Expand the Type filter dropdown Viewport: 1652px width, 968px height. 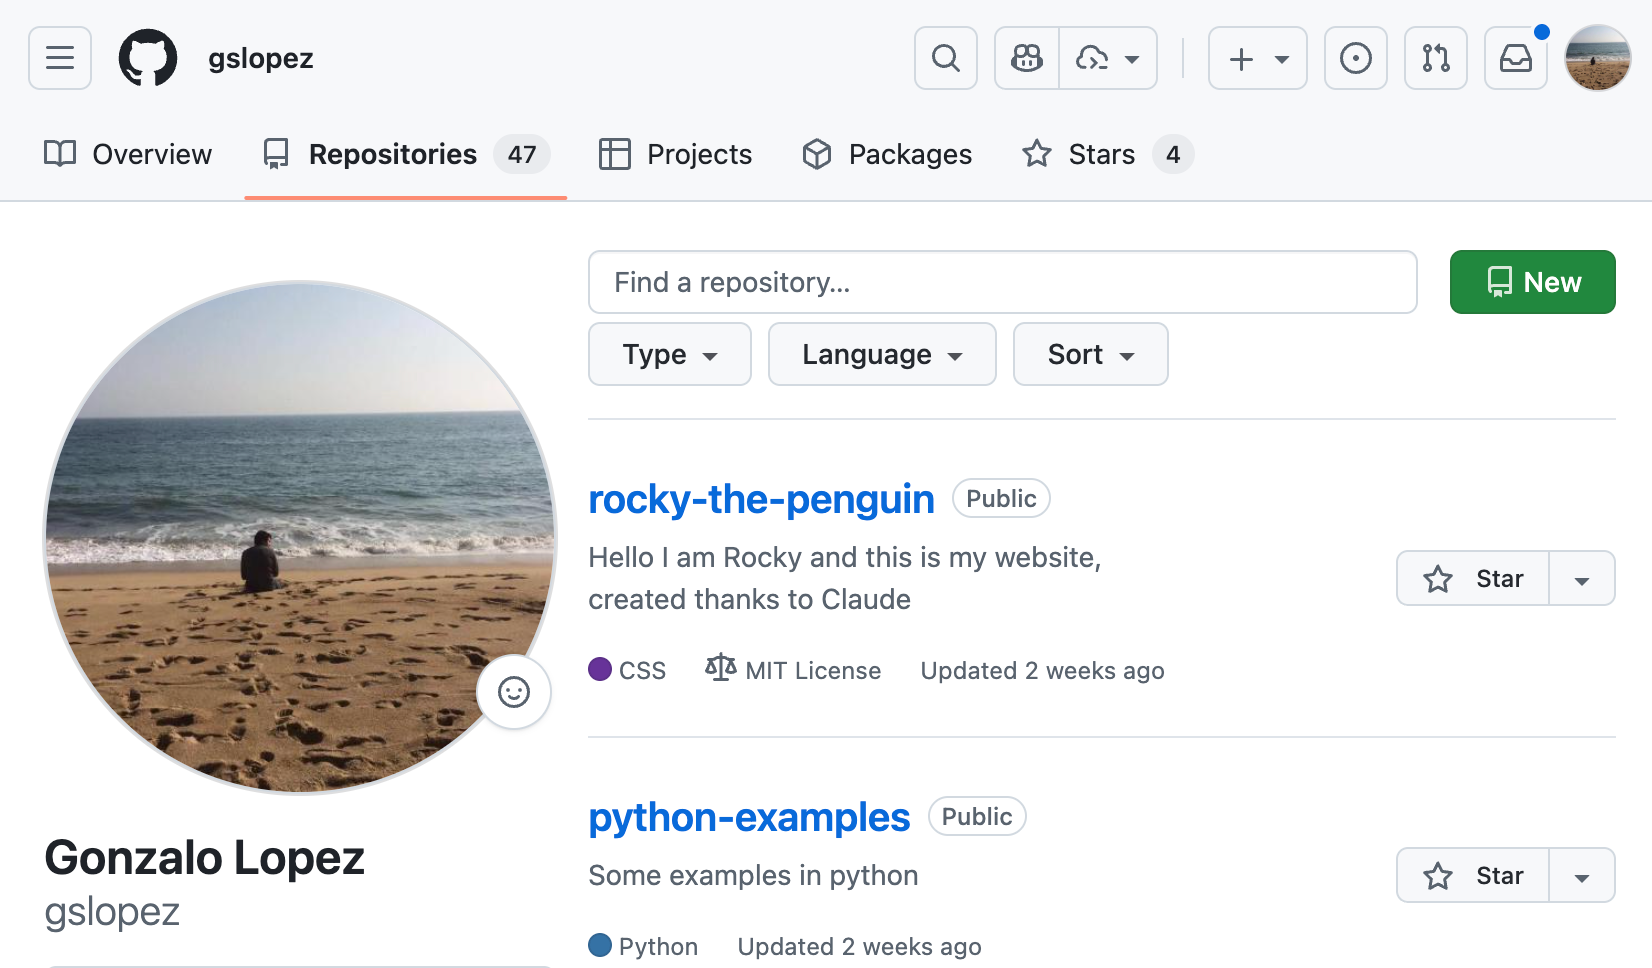click(x=670, y=354)
